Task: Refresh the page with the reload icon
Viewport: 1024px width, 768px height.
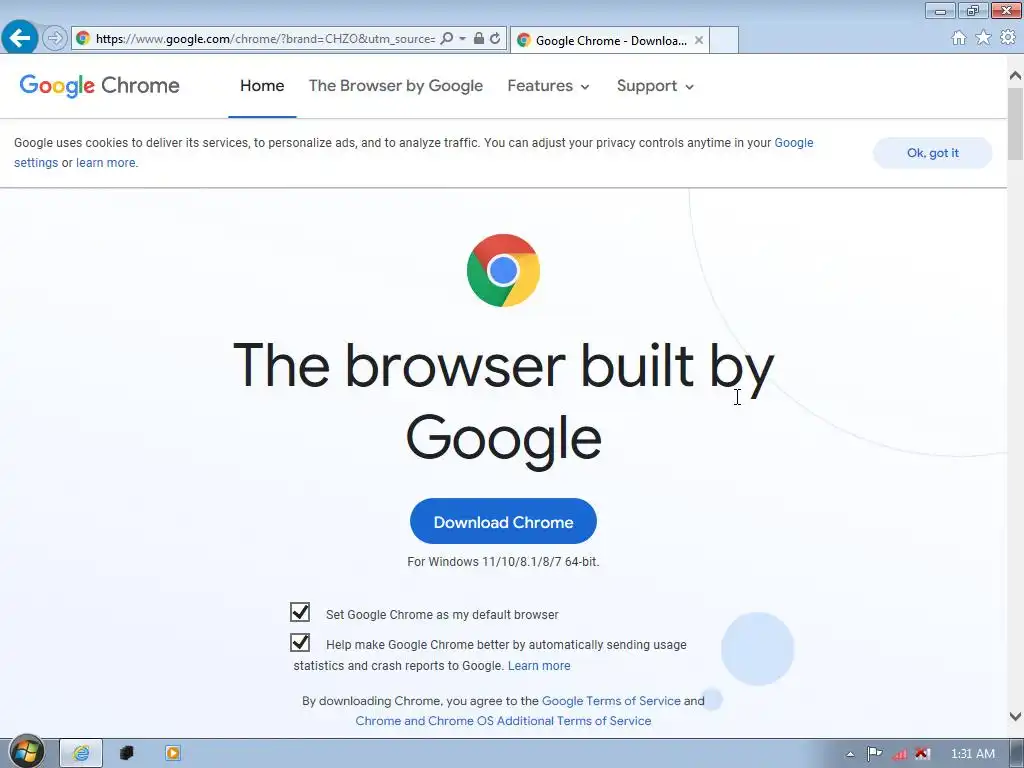Action: pos(496,39)
